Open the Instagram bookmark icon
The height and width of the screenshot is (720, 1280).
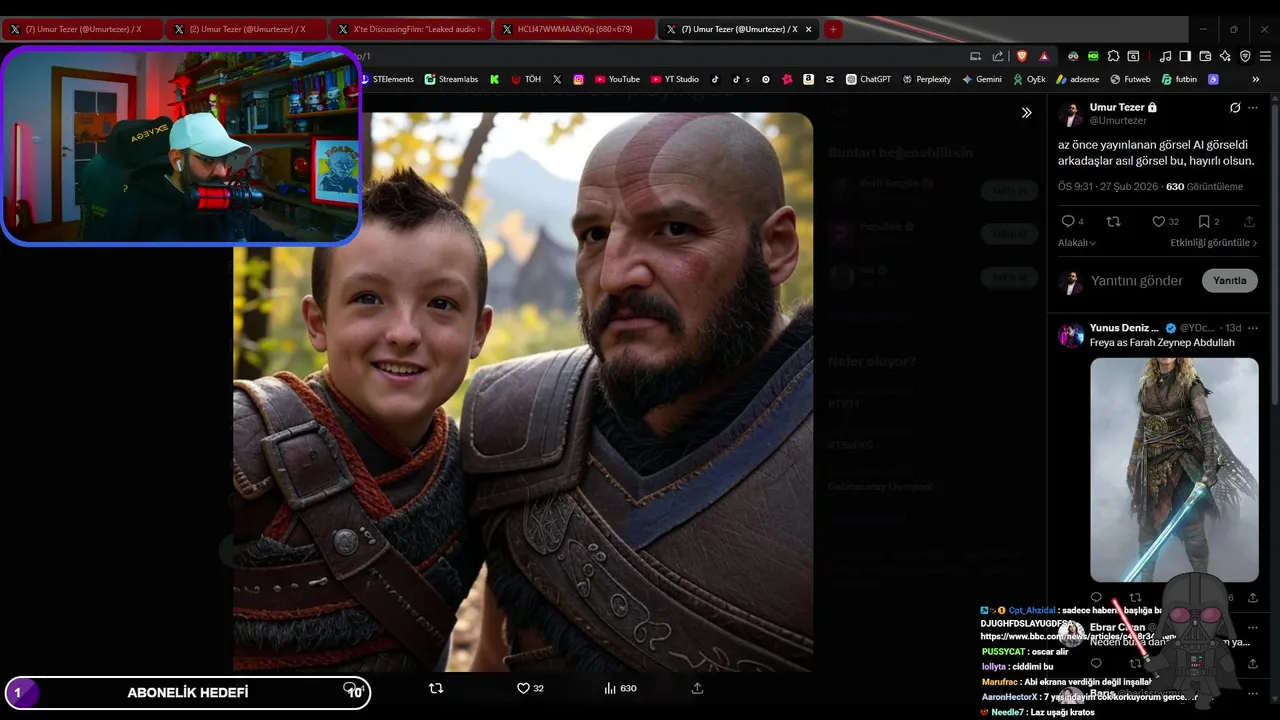(x=578, y=79)
